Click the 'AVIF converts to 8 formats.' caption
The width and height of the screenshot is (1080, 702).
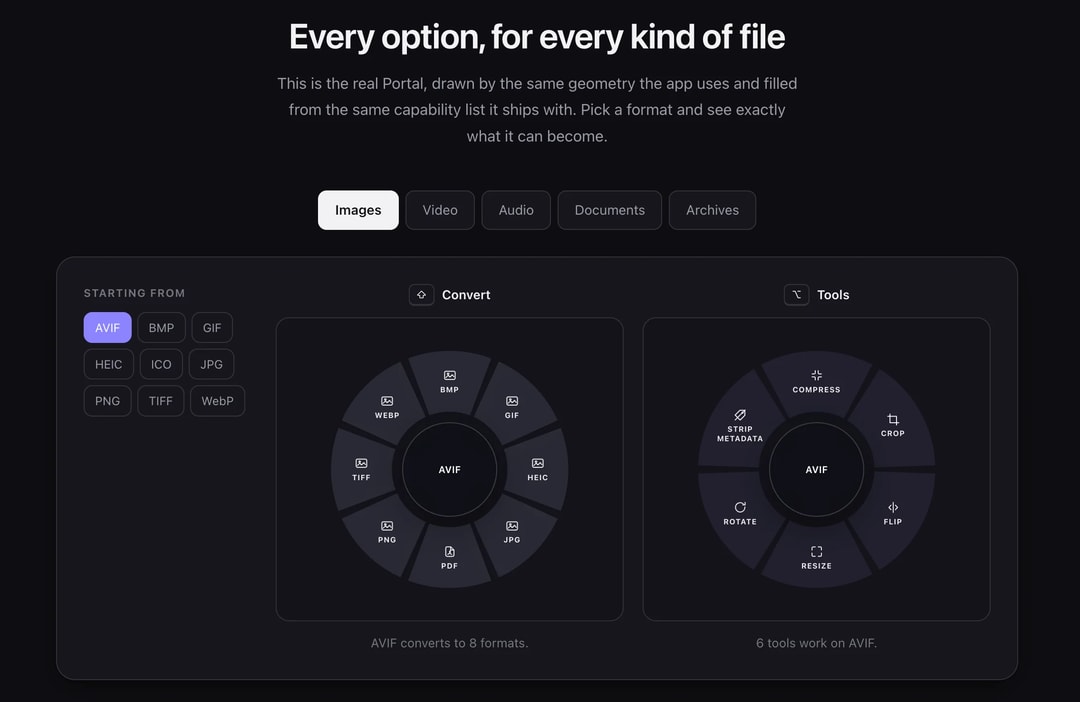[449, 643]
